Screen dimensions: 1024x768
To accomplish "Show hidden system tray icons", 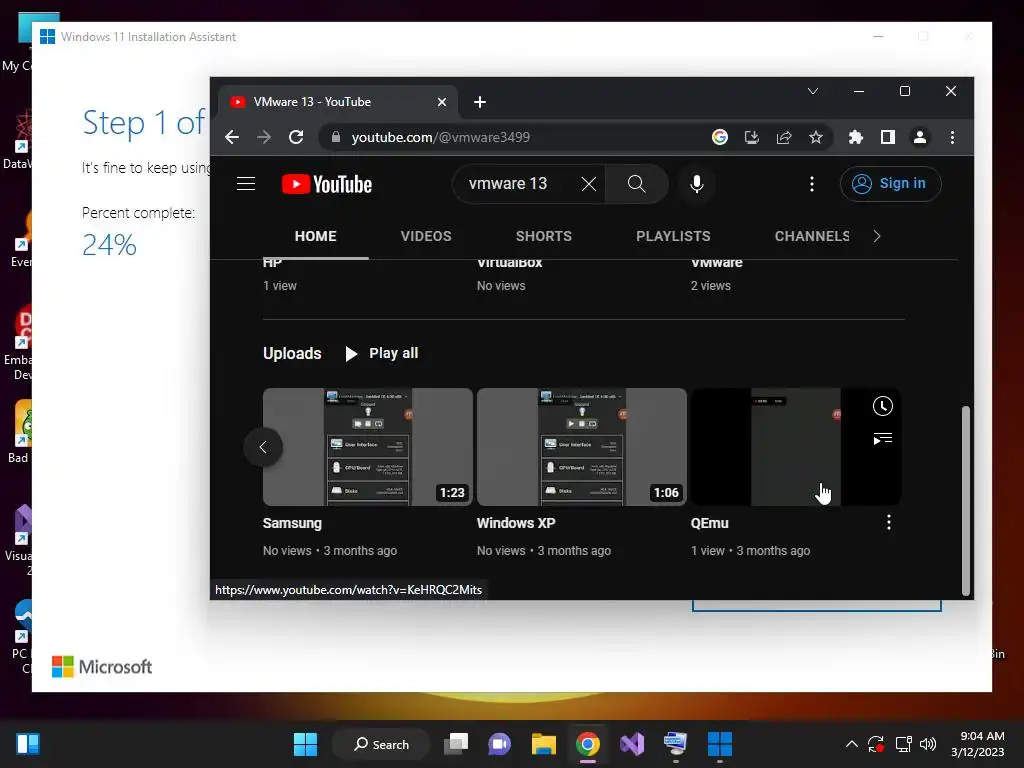I will (852, 744).
